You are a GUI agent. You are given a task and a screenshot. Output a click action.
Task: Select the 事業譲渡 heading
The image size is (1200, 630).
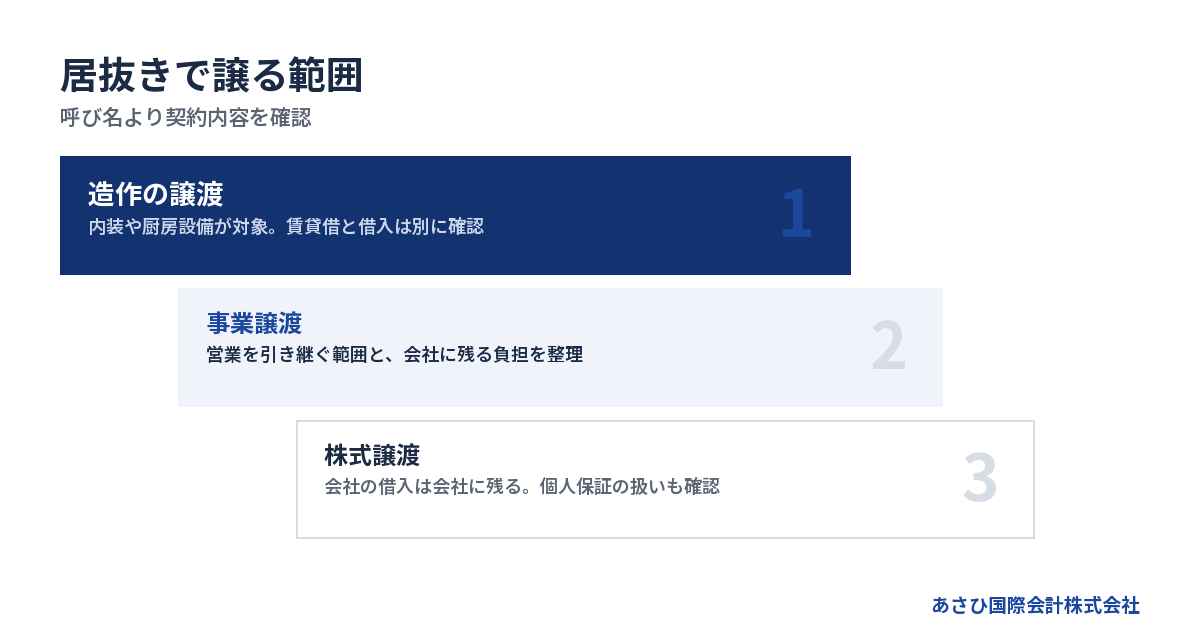click(x=254, y=323)
